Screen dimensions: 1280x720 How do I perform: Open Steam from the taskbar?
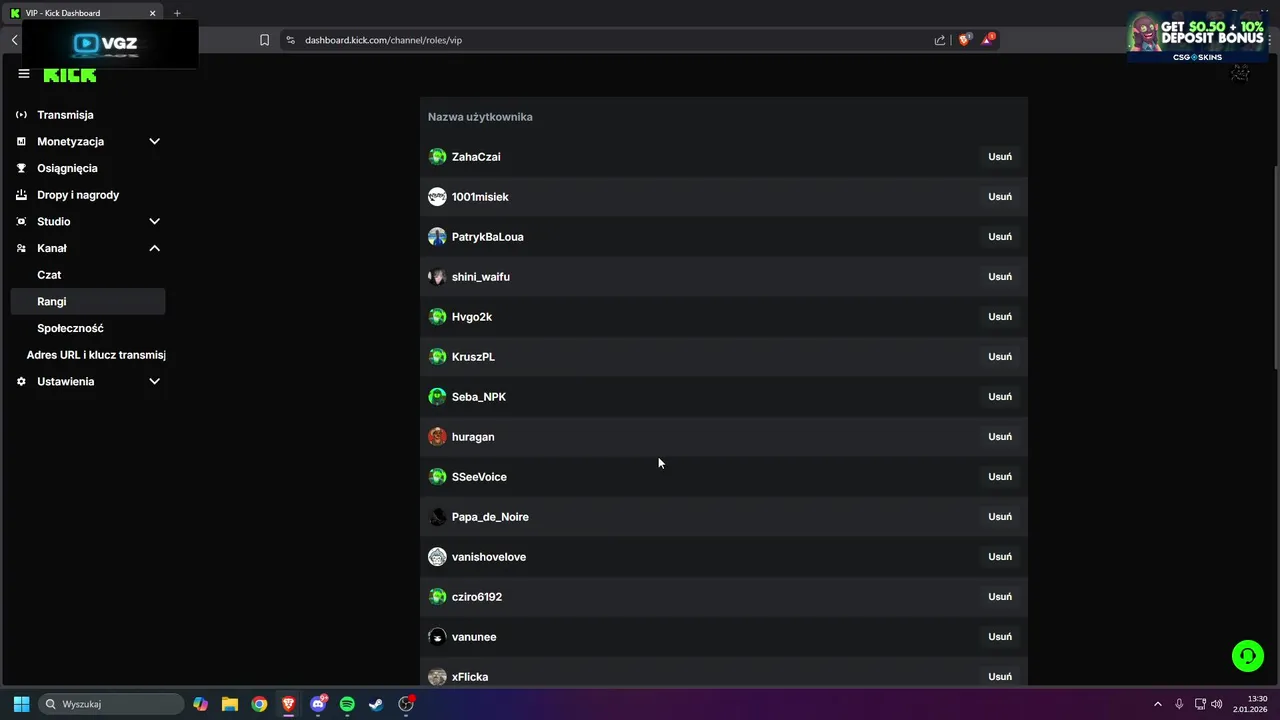tap(376, 704)
